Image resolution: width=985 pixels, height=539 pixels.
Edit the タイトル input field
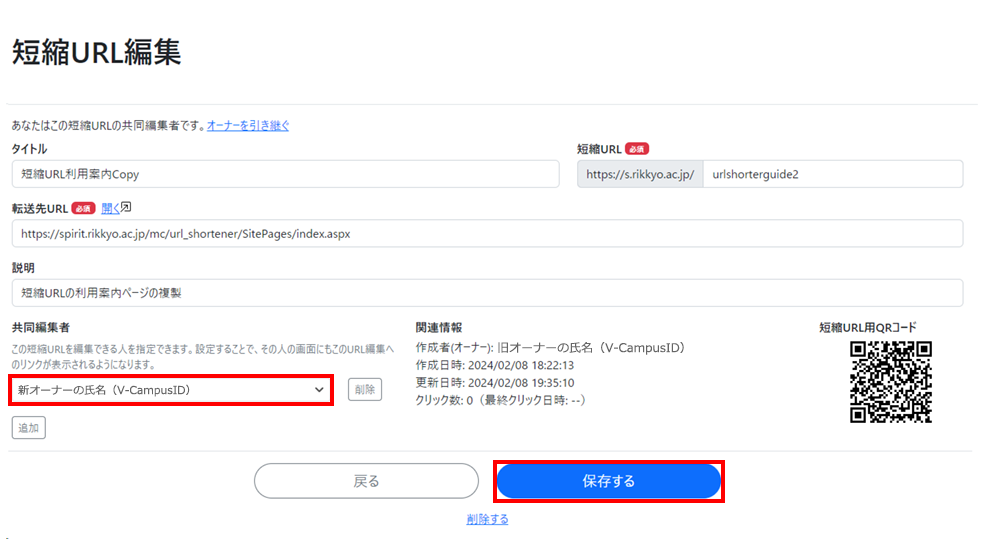285,174
